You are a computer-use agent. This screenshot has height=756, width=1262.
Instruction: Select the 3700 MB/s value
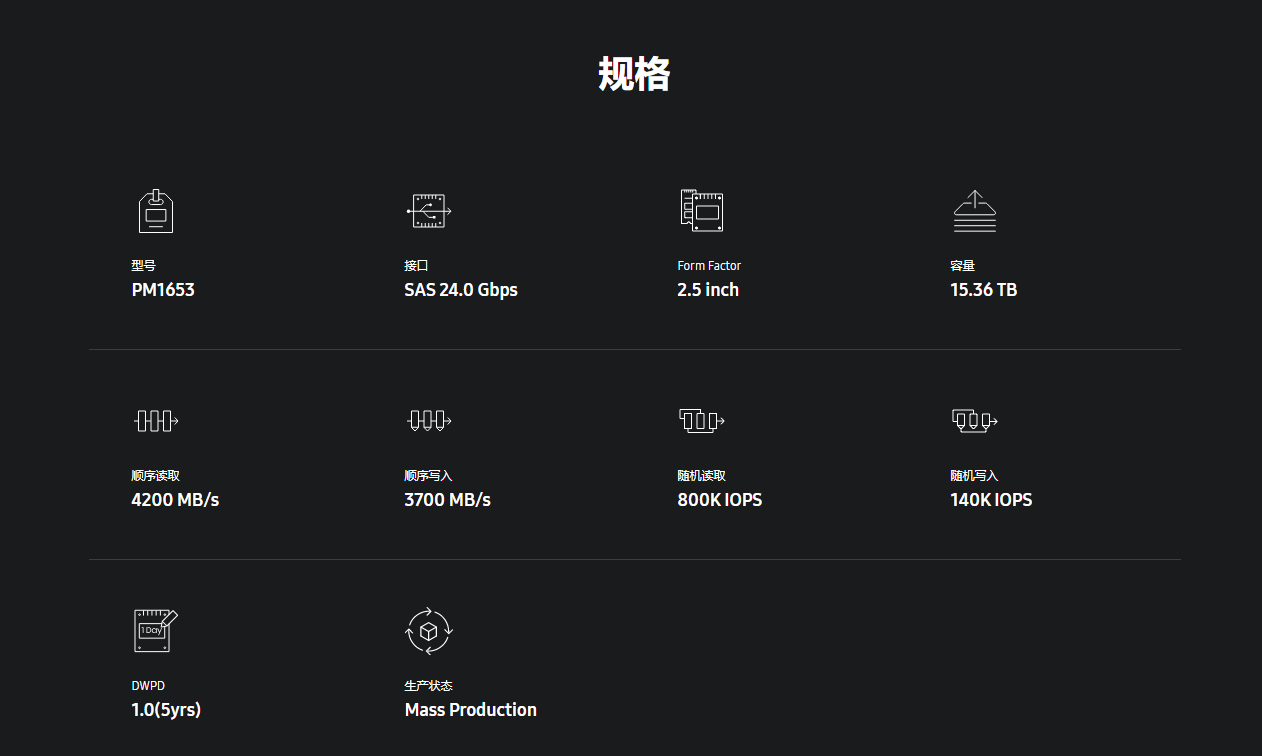(x=448, y=500)
